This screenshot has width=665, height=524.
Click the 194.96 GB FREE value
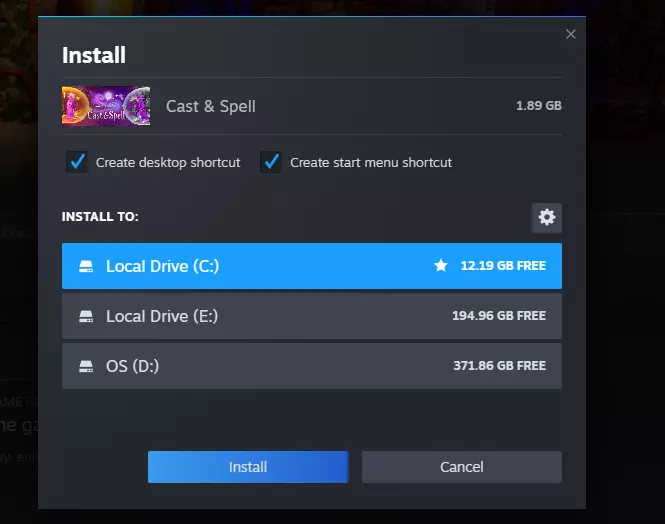[499, 316]
